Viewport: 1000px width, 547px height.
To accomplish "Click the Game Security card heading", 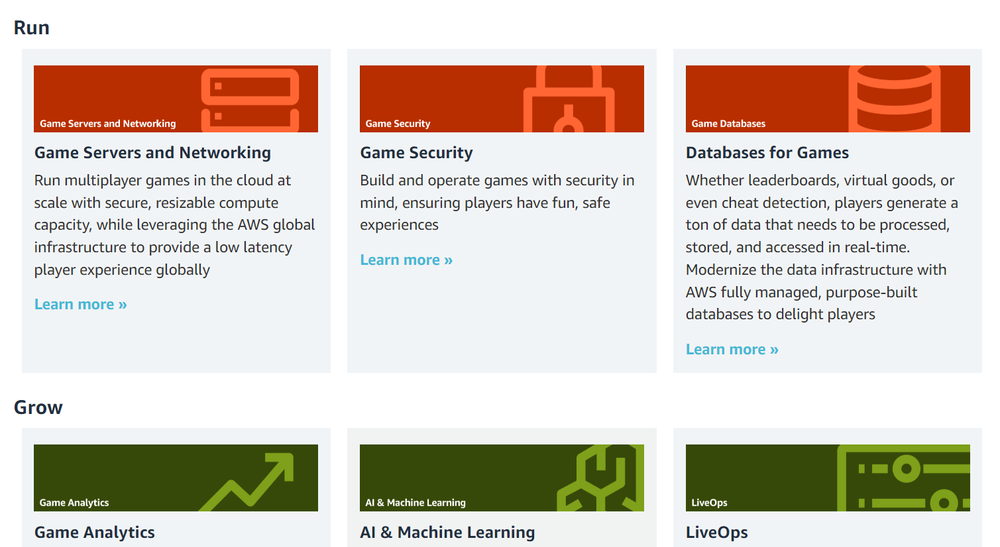I will pyautogui.click(x=416, y=153).
